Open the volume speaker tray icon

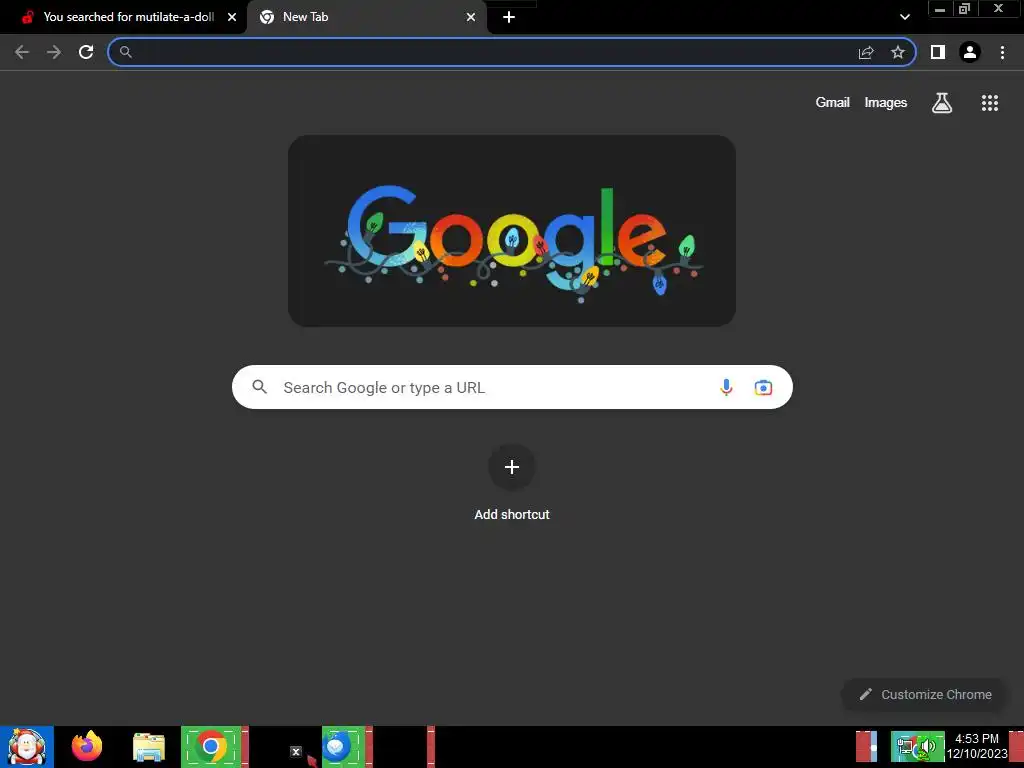[x=928, y=746]
